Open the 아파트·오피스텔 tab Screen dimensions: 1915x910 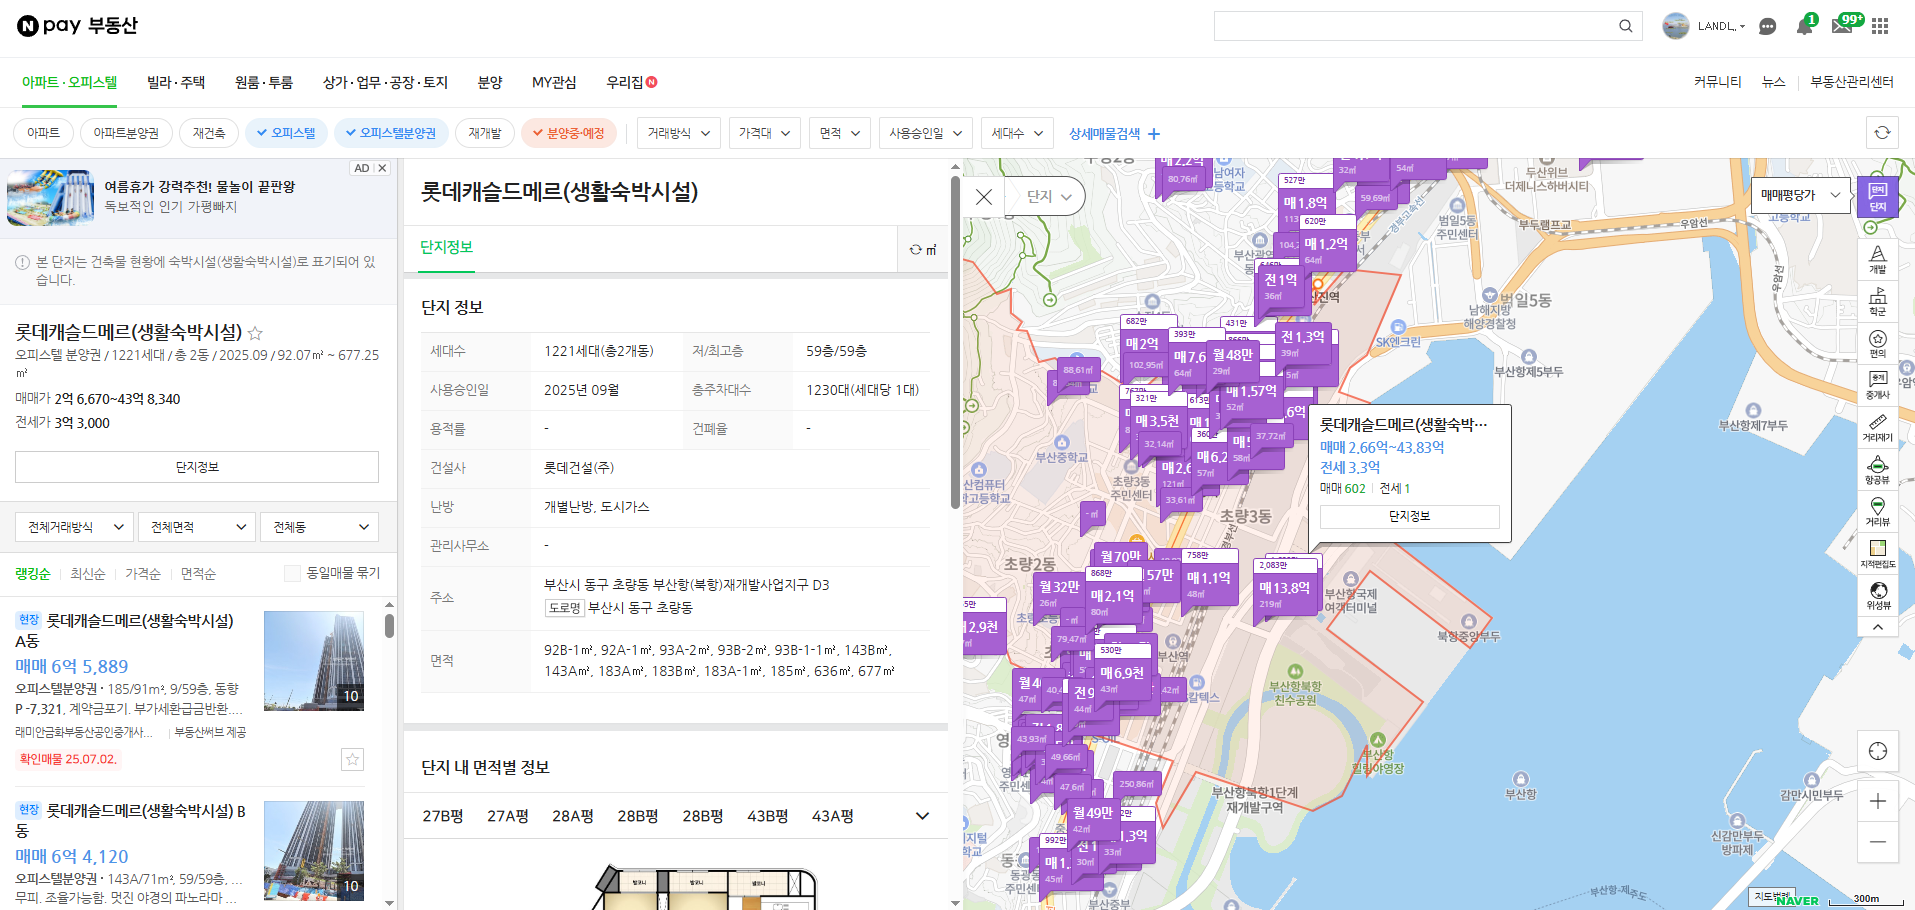70,82
